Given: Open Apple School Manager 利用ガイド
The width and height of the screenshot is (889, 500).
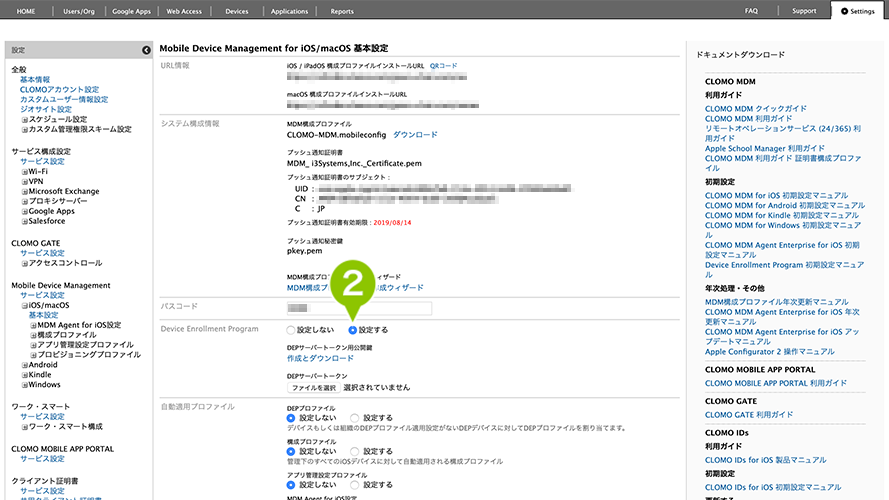Looking at the screenshot, I should pyautogui.click(x=765, y=149).
